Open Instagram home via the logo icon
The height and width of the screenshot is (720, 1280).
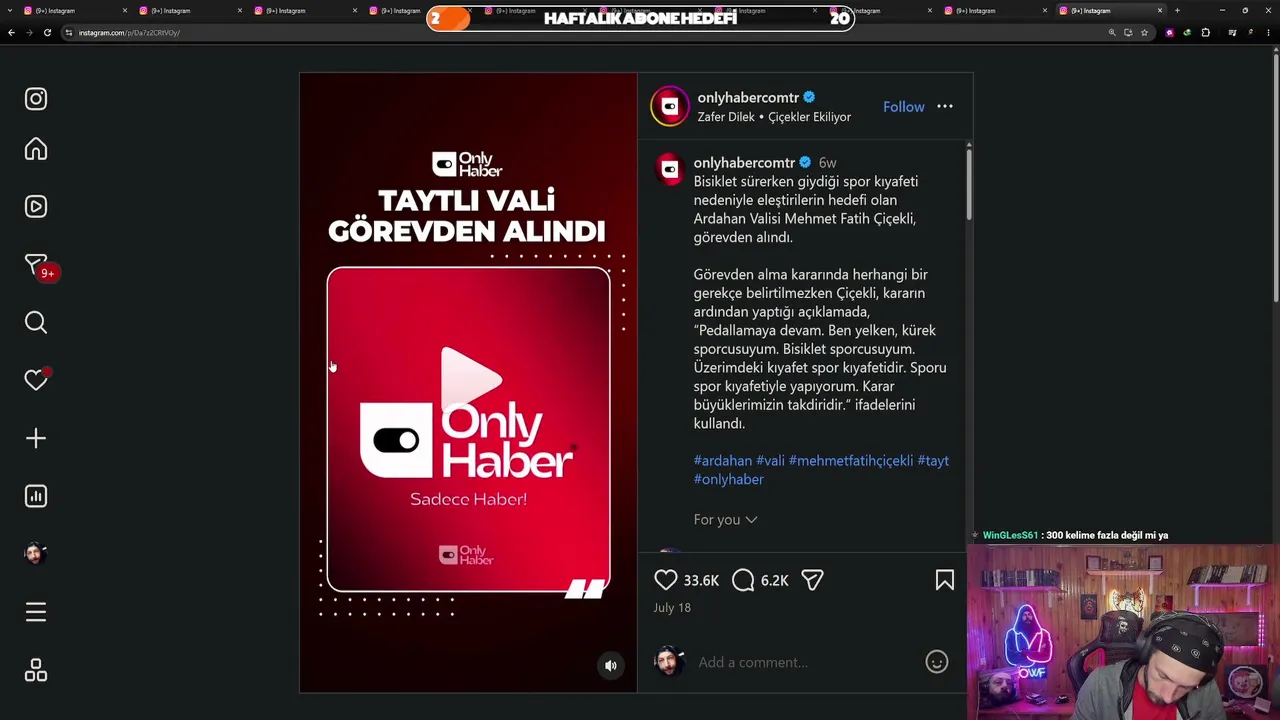36,99
